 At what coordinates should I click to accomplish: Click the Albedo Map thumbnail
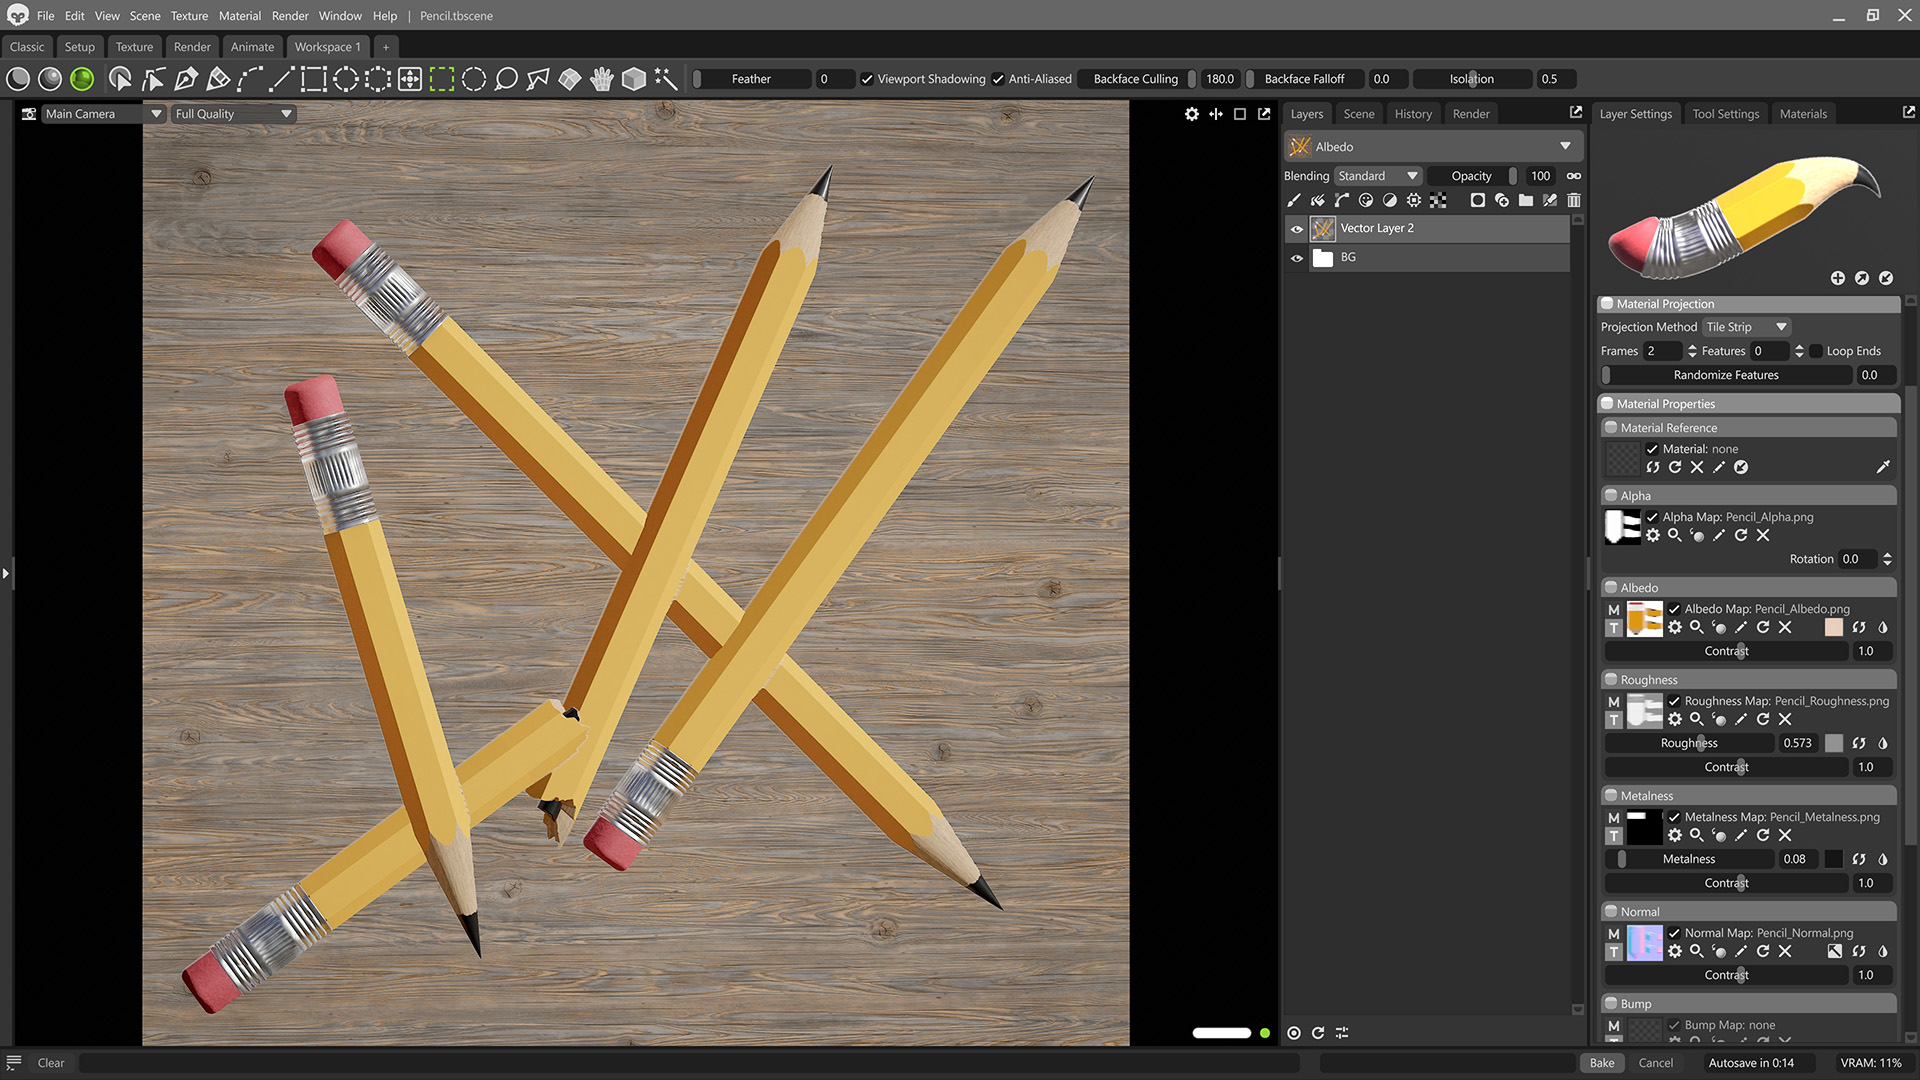1644,619
